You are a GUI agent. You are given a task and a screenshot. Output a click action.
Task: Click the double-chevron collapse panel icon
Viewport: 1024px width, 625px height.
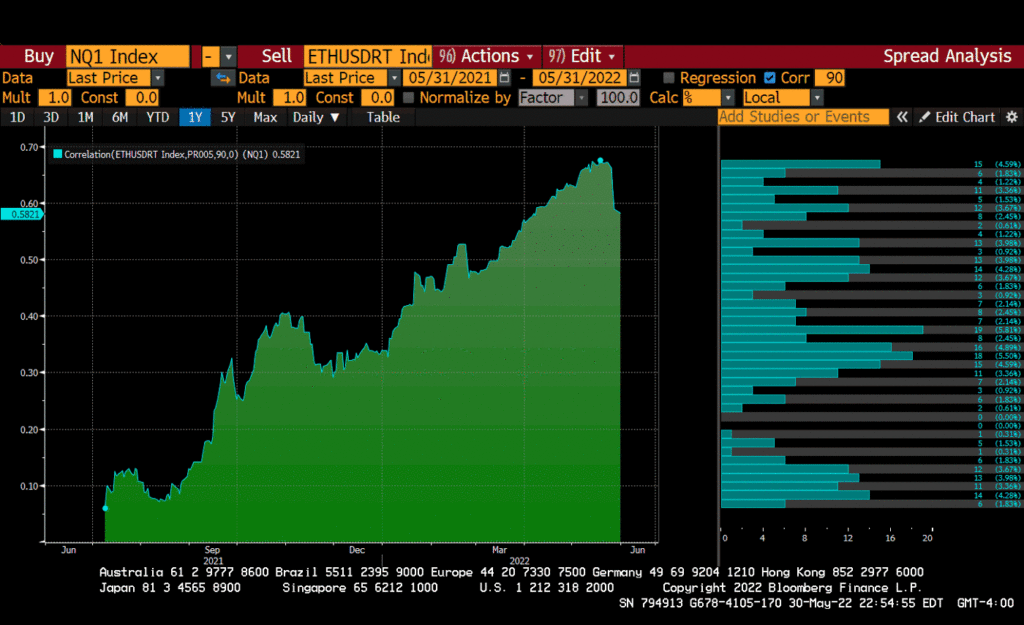click(x=902, y=117)
